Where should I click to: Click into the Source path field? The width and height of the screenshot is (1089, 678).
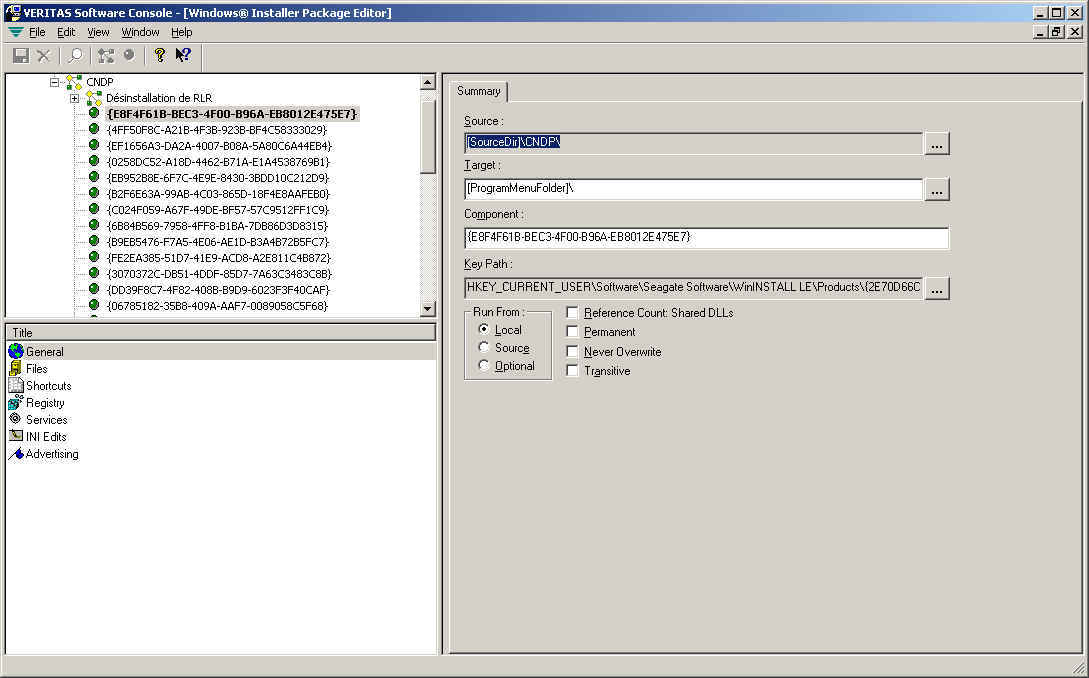pos(693,143)
